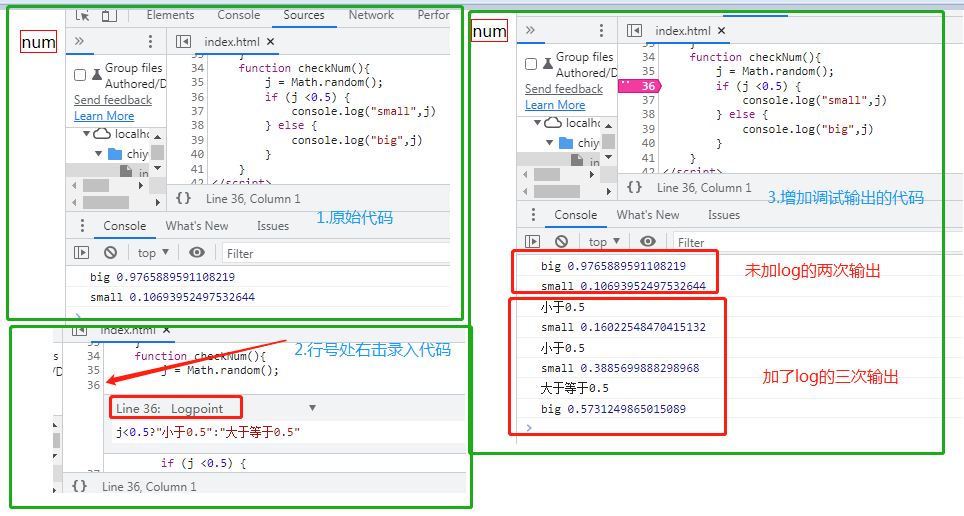Collapse localhost tree node in top-left panel
The height and width of the screenshot is (516, 964).
[87, 133]
